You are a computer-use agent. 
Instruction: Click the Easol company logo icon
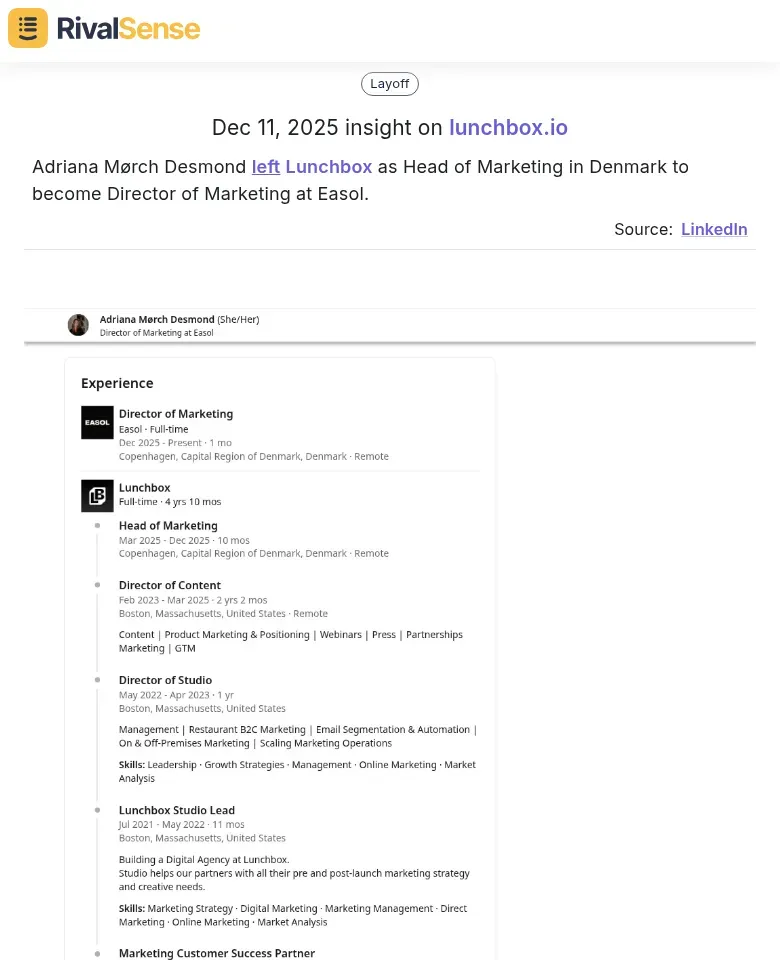97,423
